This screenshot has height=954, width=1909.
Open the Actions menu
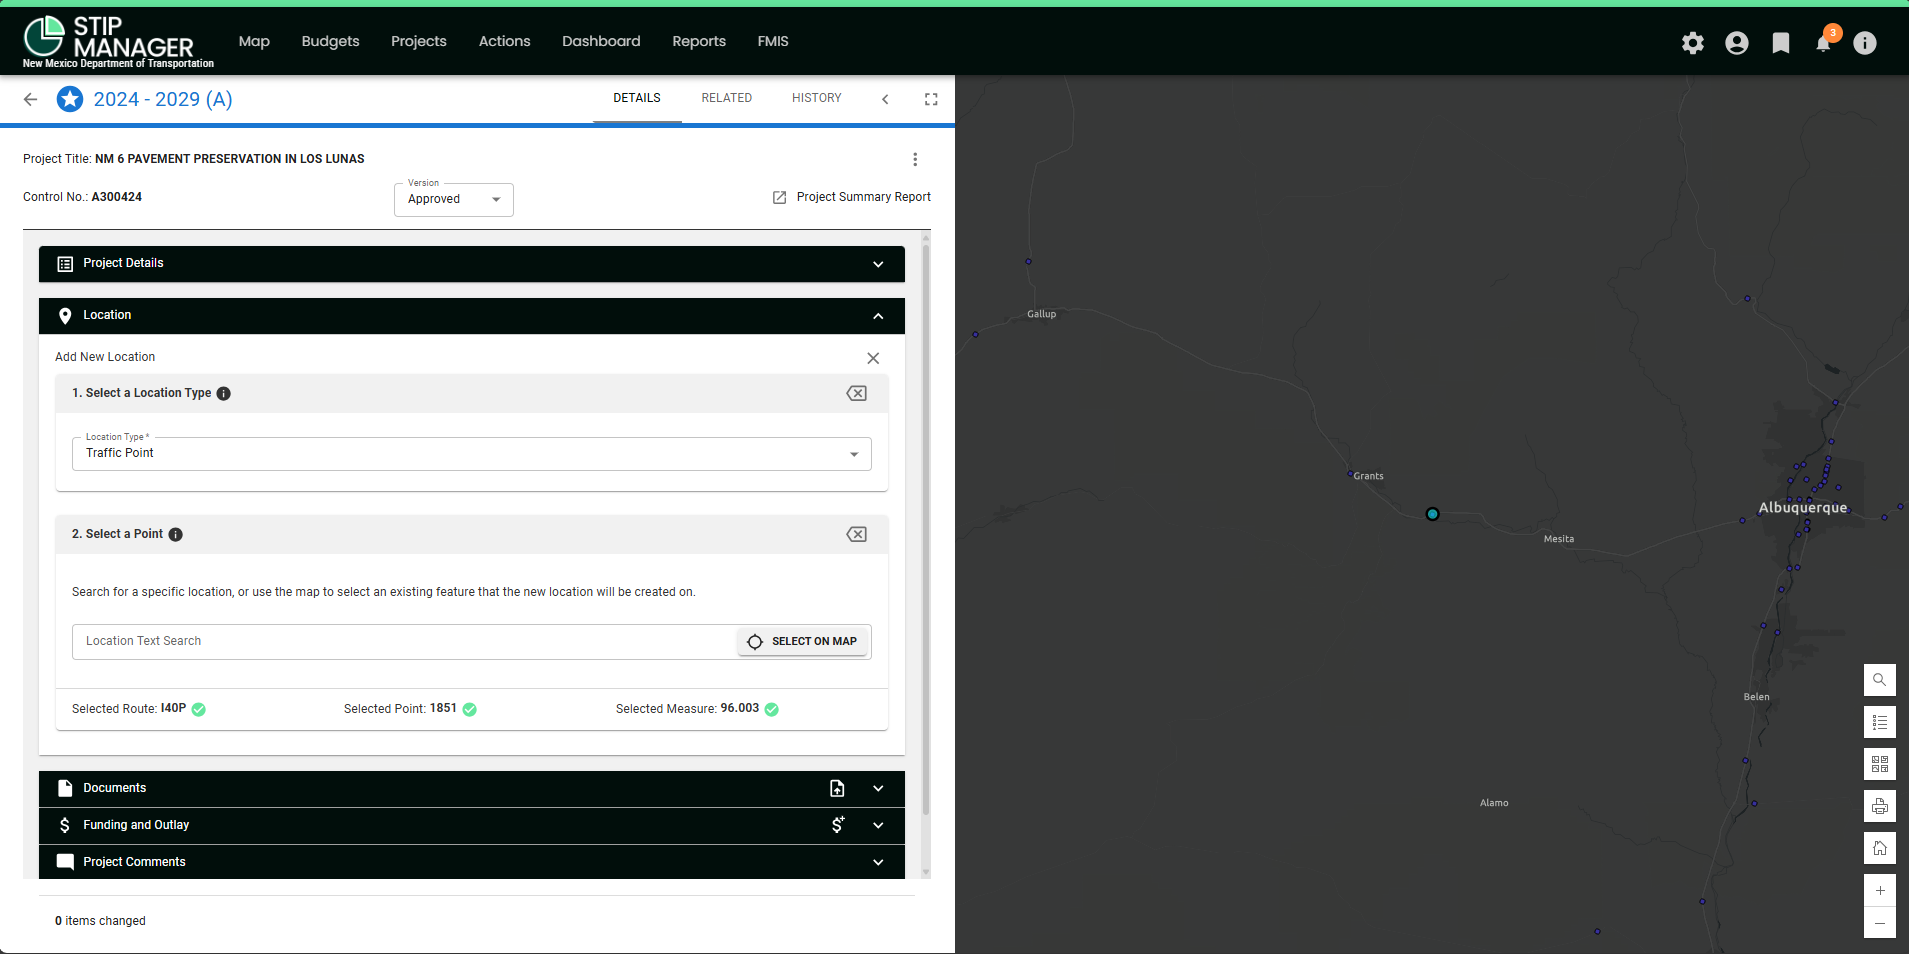click(x=505, y=41)
